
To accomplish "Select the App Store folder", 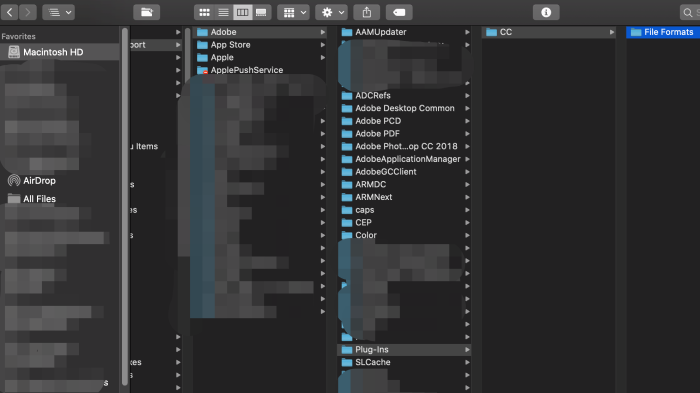I will click(261, 45).
